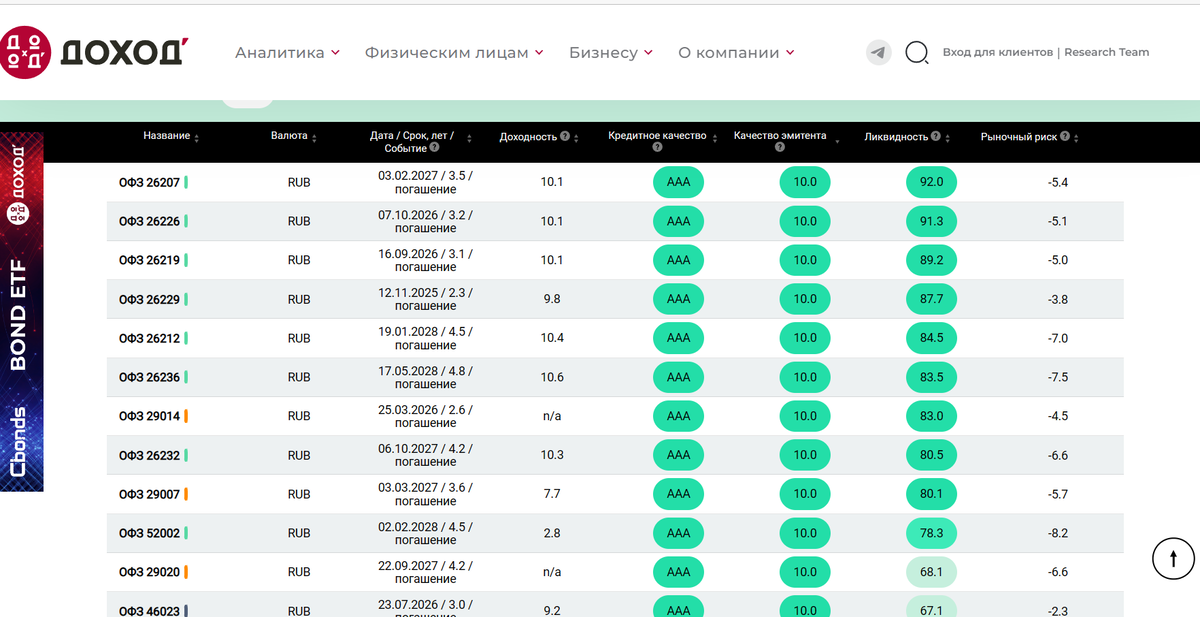Screen dimensions: 1200x617
Task: Click liquidity badge 92.0
Action: pyautogui.click(x=931, y=183)
